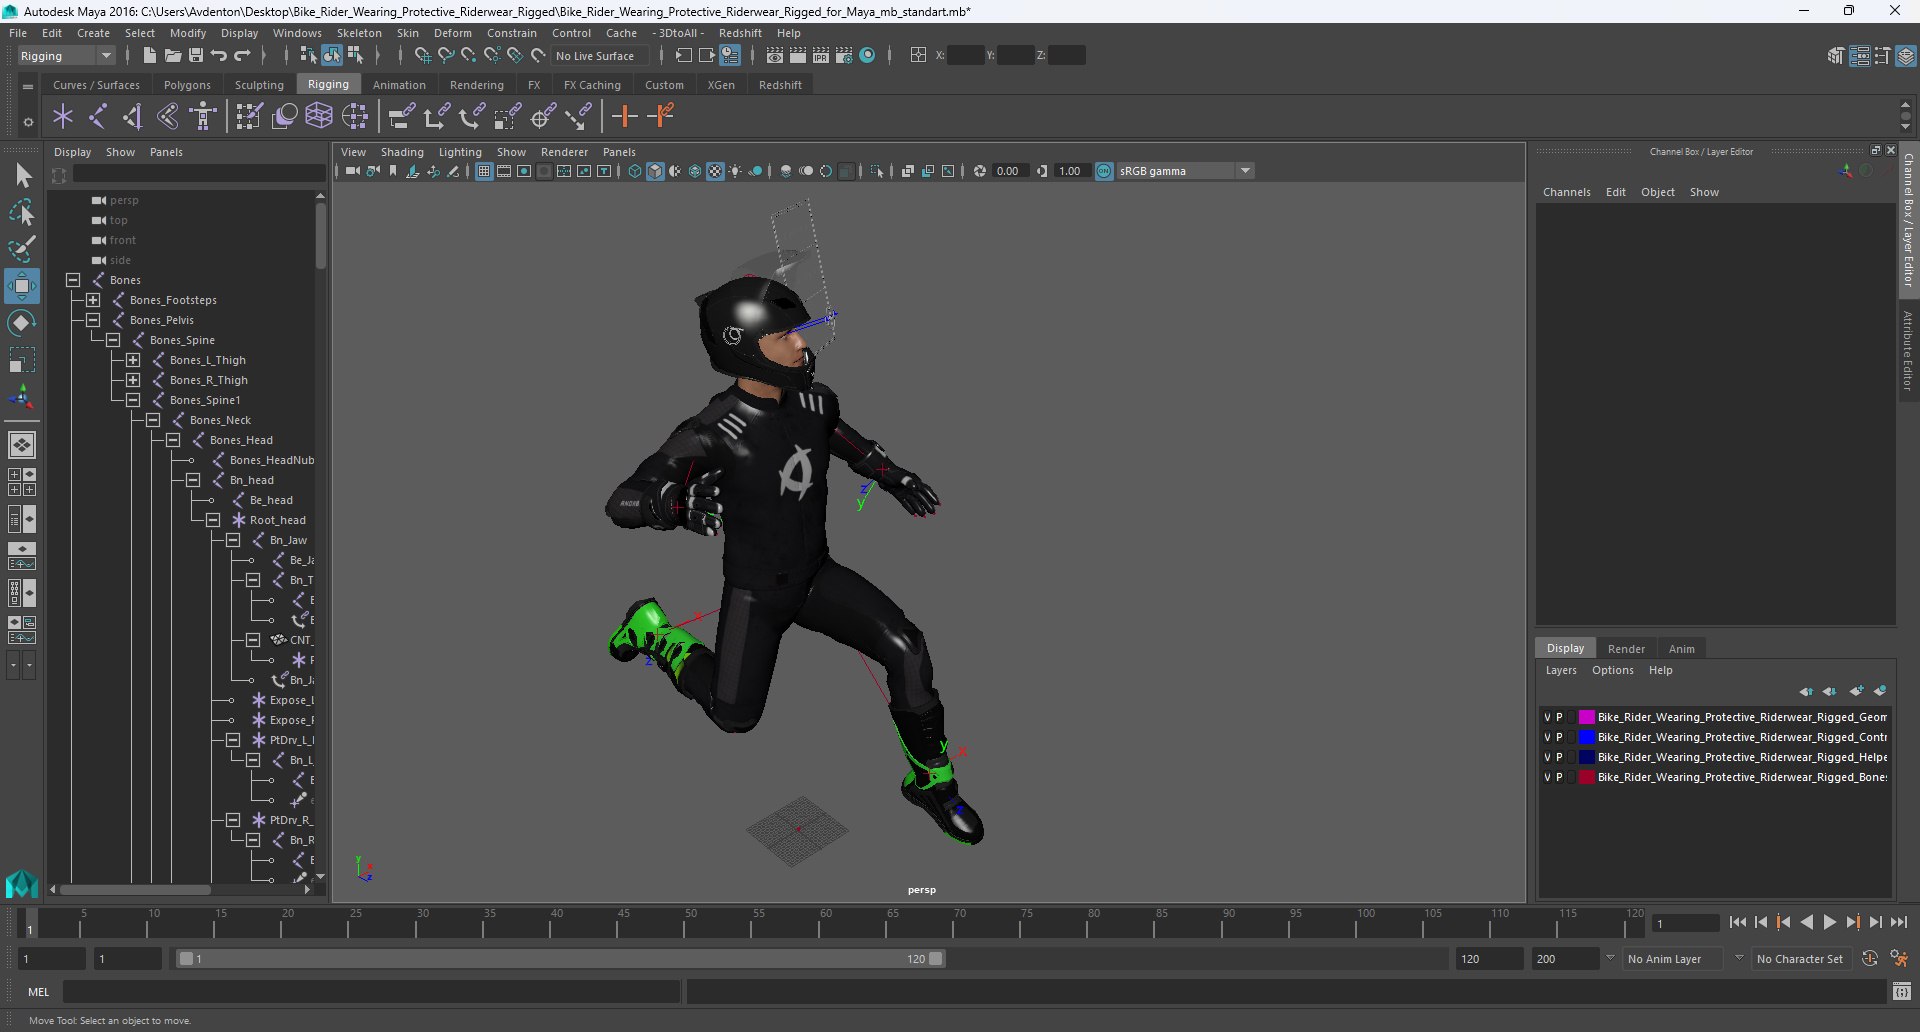Expand the Bones_Footsteps node
This screenshot has width=1920, height=1032.
(x=93, y=300)
